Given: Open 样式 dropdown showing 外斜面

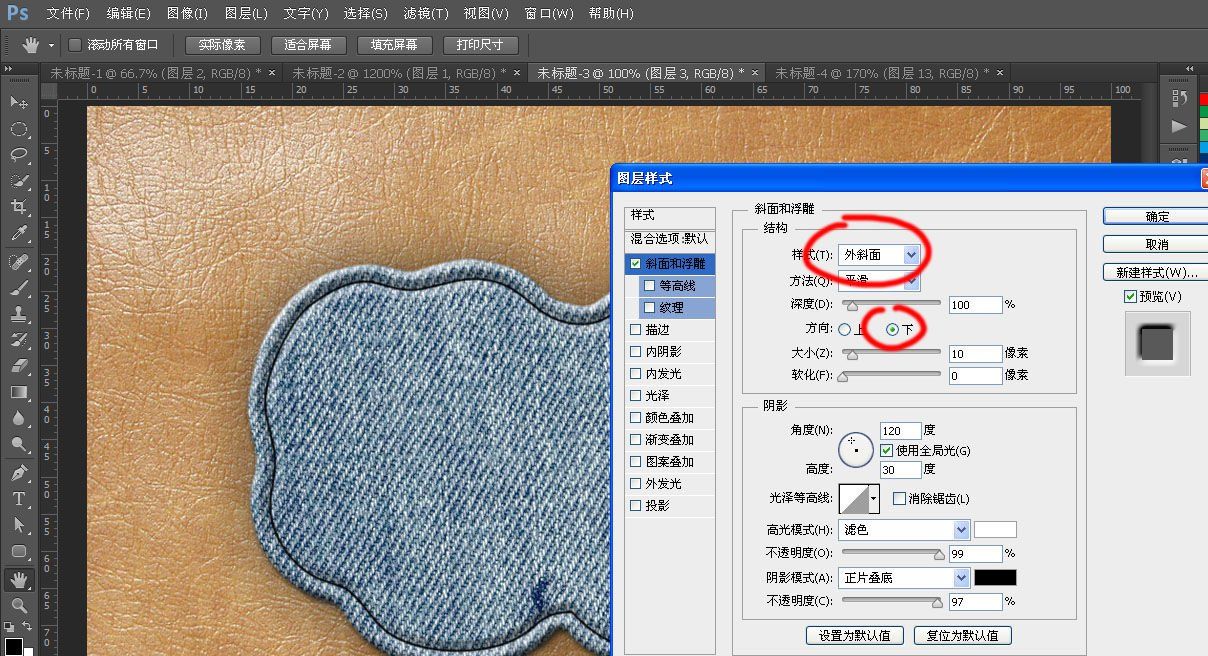Looking at the screenshot, I should tap(879, 255).
